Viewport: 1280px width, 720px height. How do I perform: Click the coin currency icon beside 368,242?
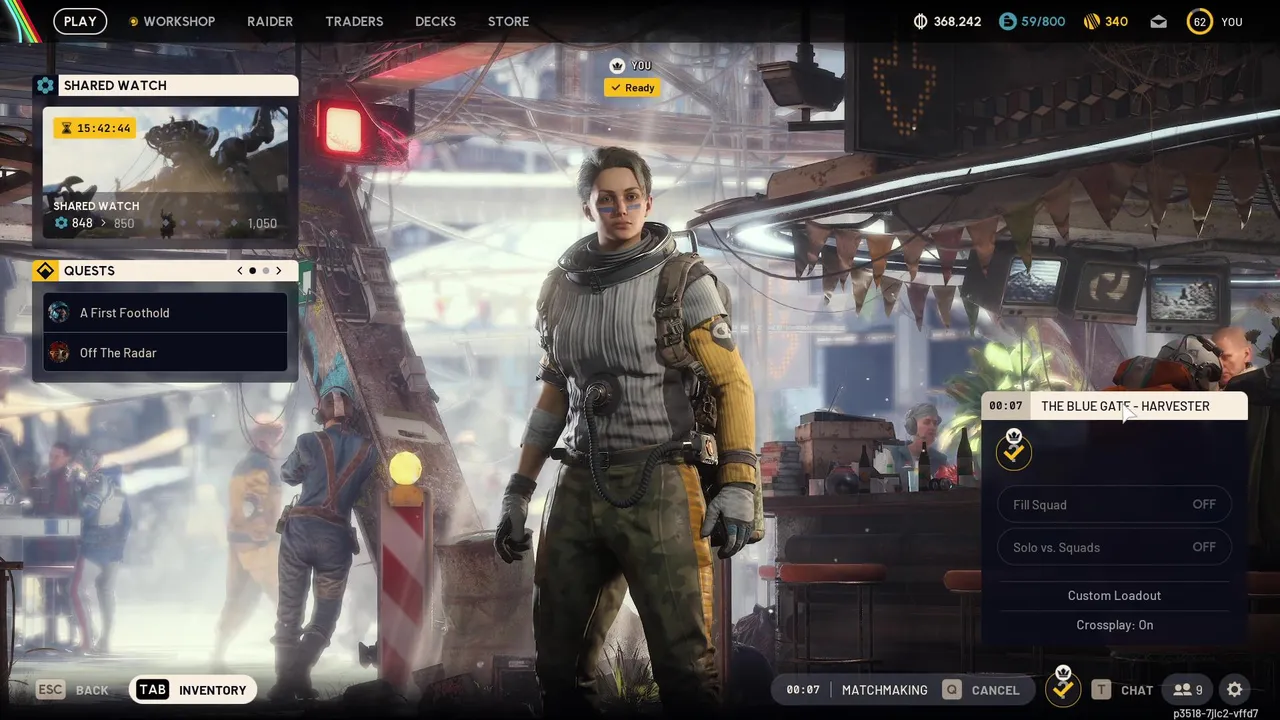click(x=921, y=21)
